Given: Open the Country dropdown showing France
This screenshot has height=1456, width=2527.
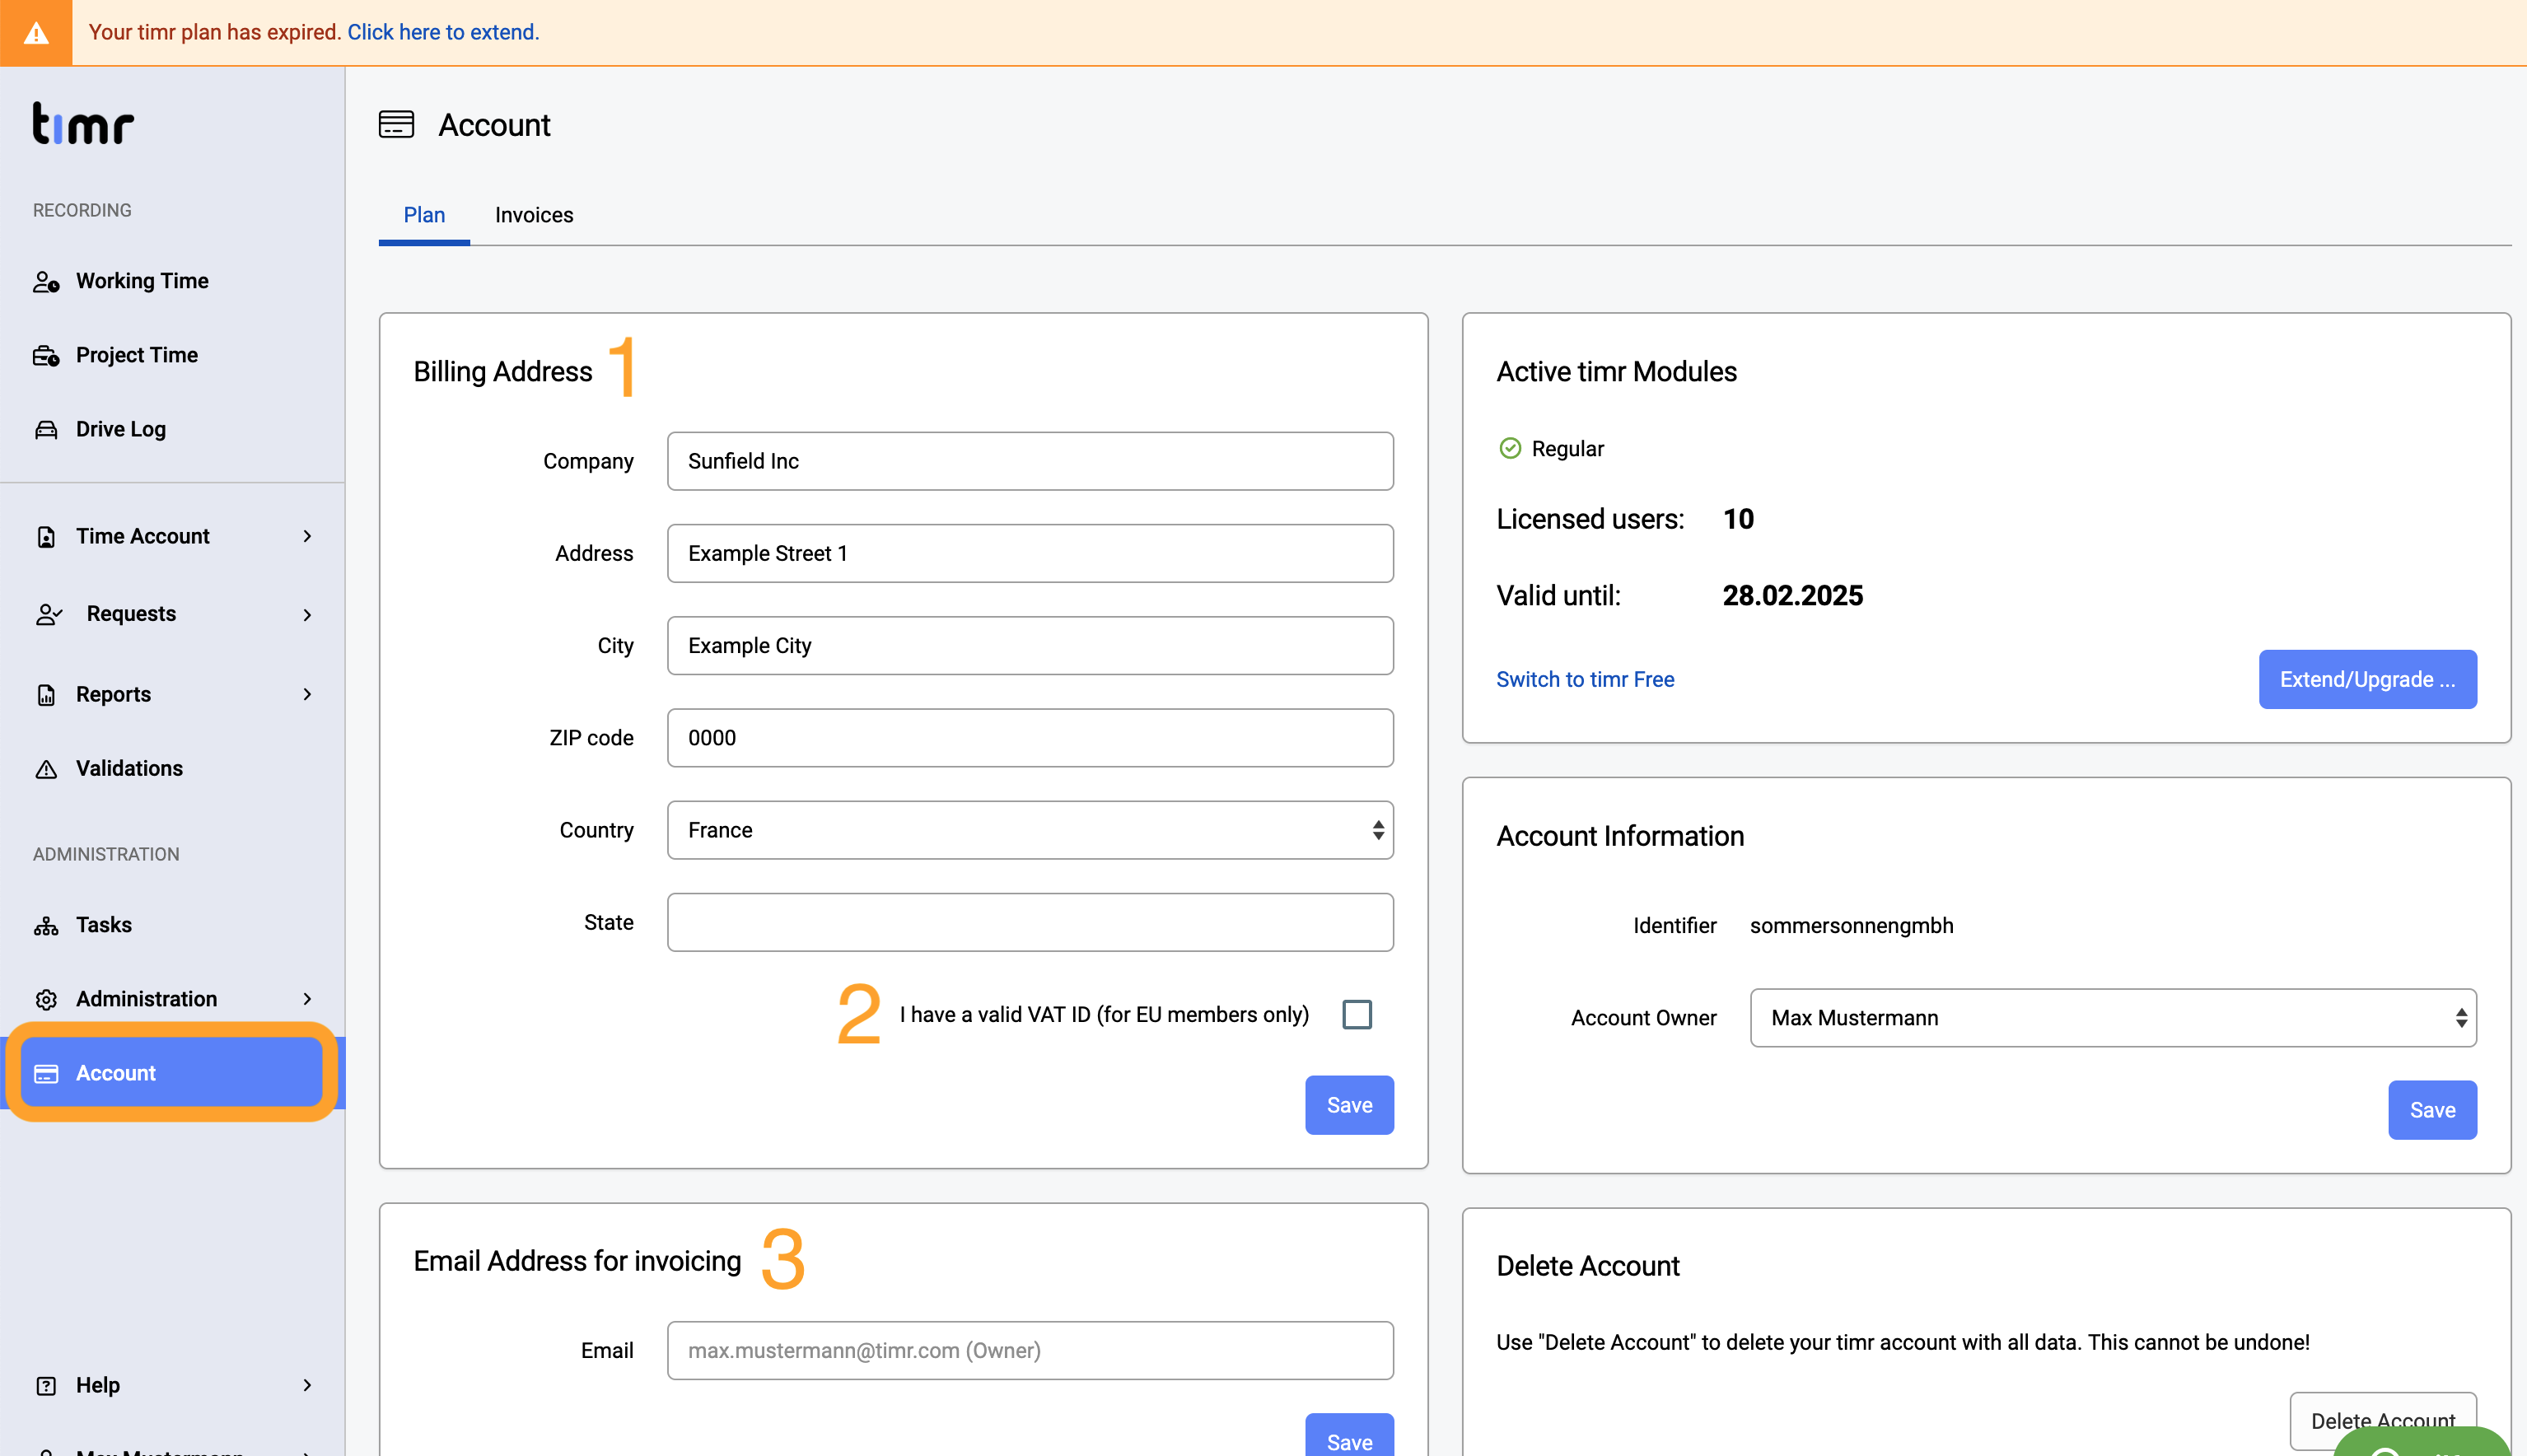Looking at the screenshot, I should 1030,830.
